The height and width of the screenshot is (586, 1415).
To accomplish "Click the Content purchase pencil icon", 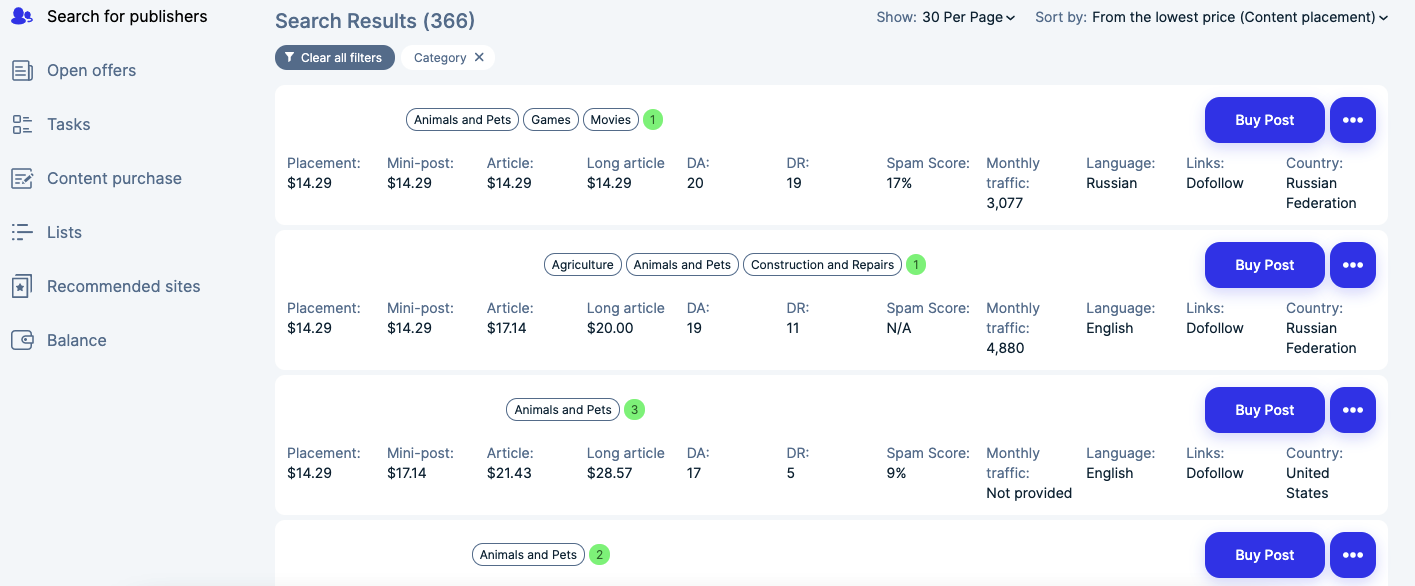I will (22, 178).
